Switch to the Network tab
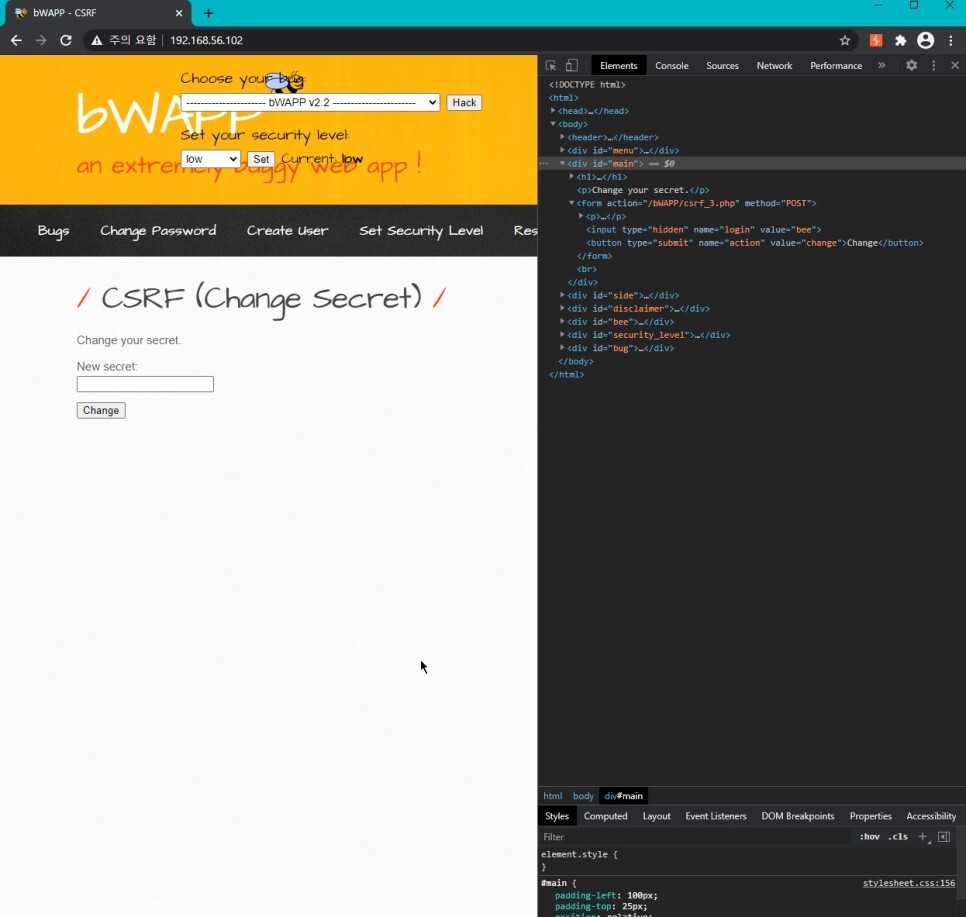The image size is (966, 917). [x=774, y=65]
